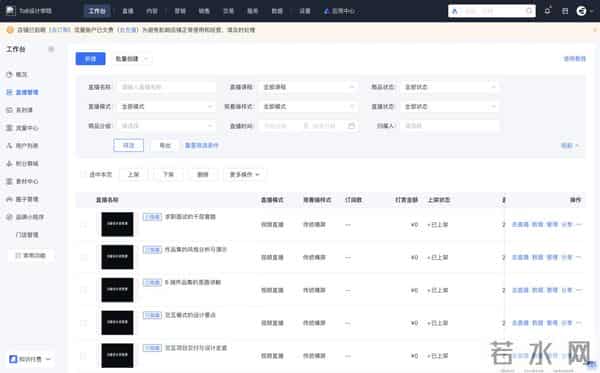Click the 积分商城 sidebar icon
The width and height of the screenshot is (600, 373).
point(9,164)
